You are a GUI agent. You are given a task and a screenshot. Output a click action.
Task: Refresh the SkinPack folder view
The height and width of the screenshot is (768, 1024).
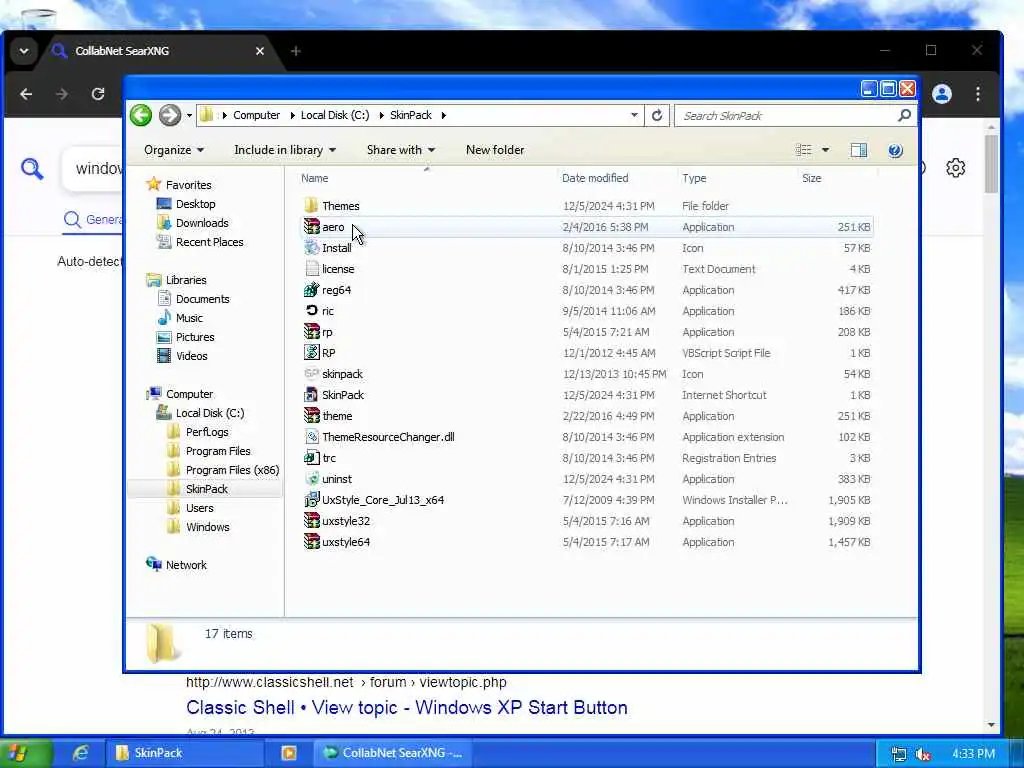click(657, 116)
